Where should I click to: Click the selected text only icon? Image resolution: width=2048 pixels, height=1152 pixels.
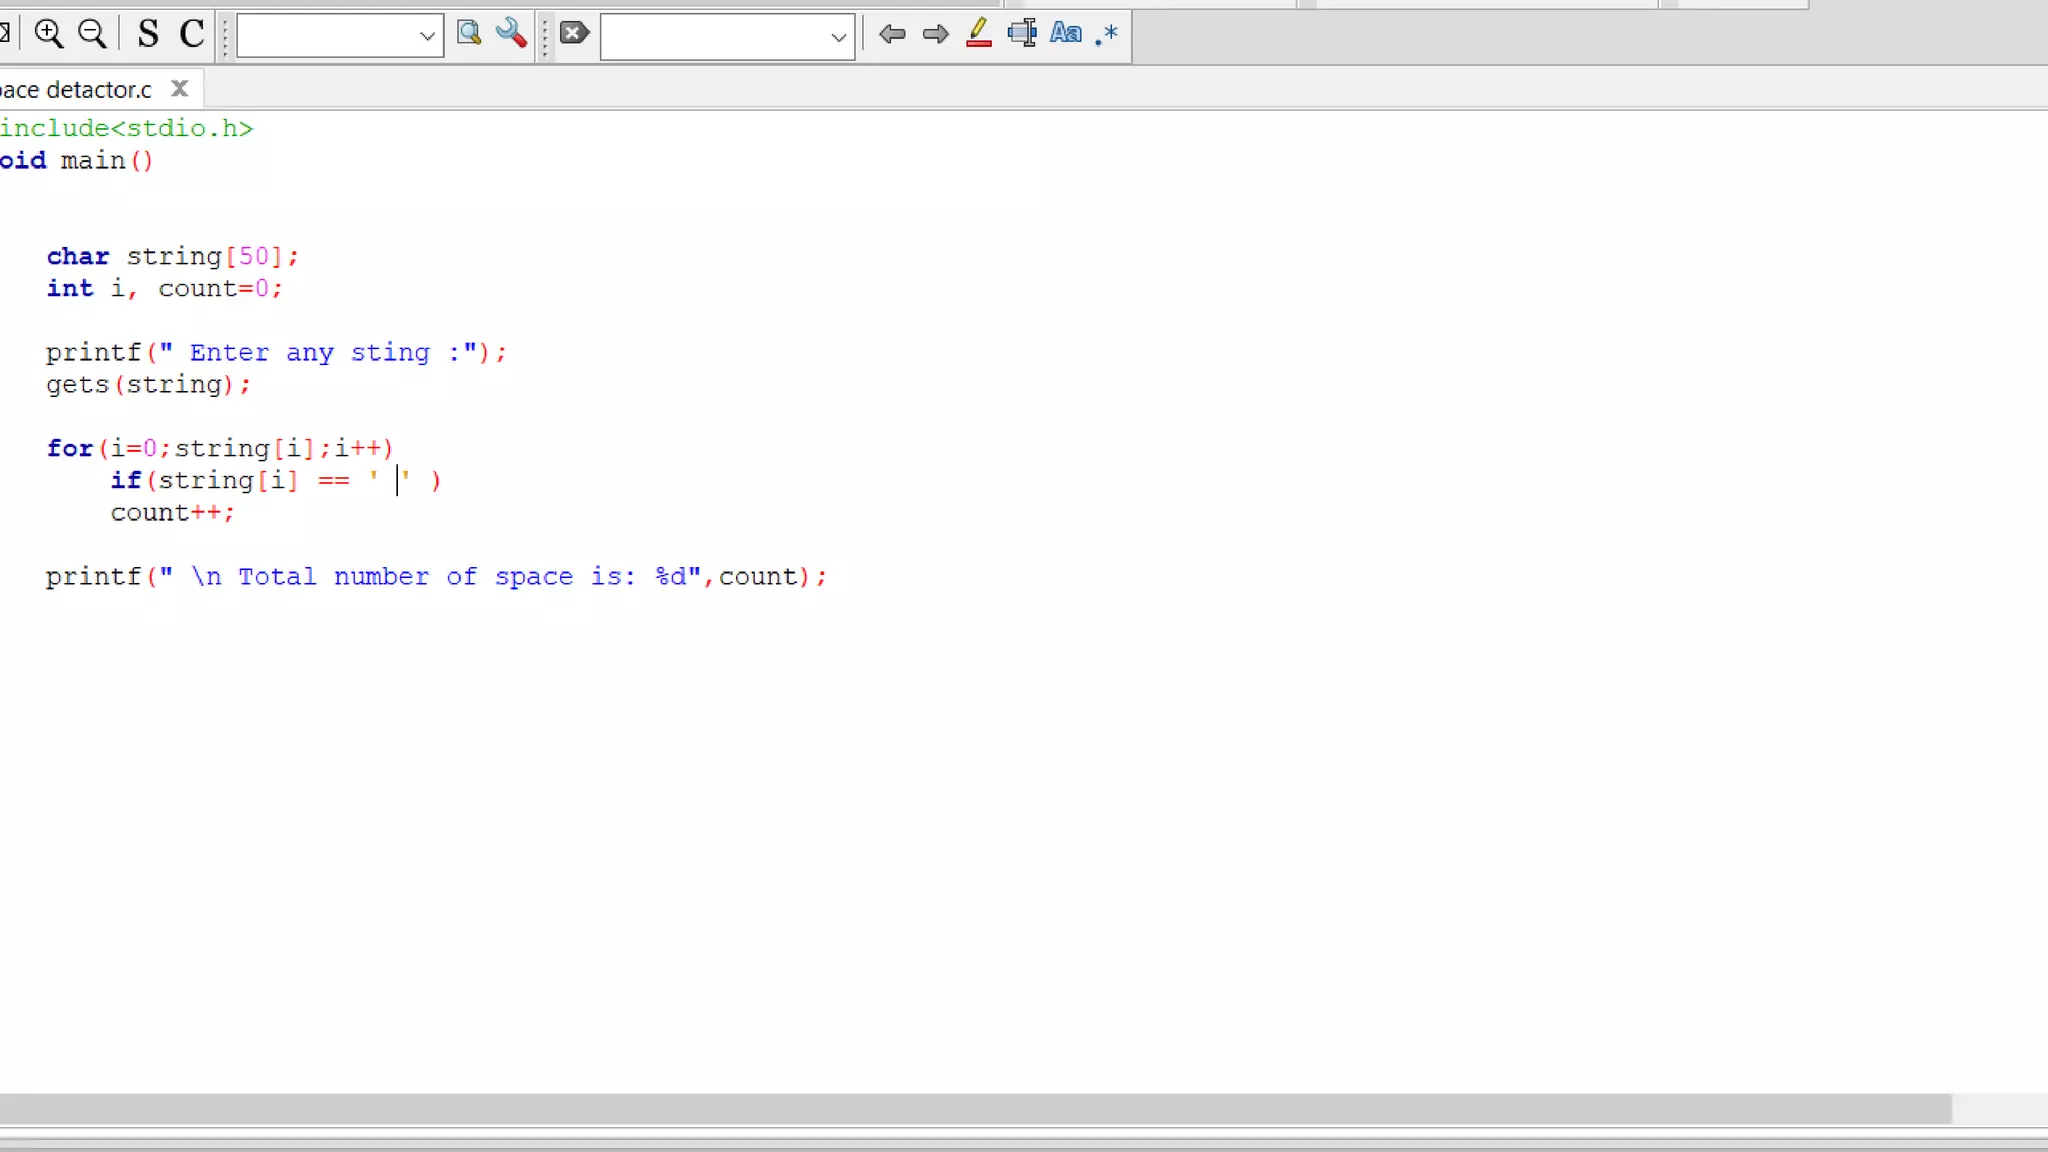pos(1022,34)
